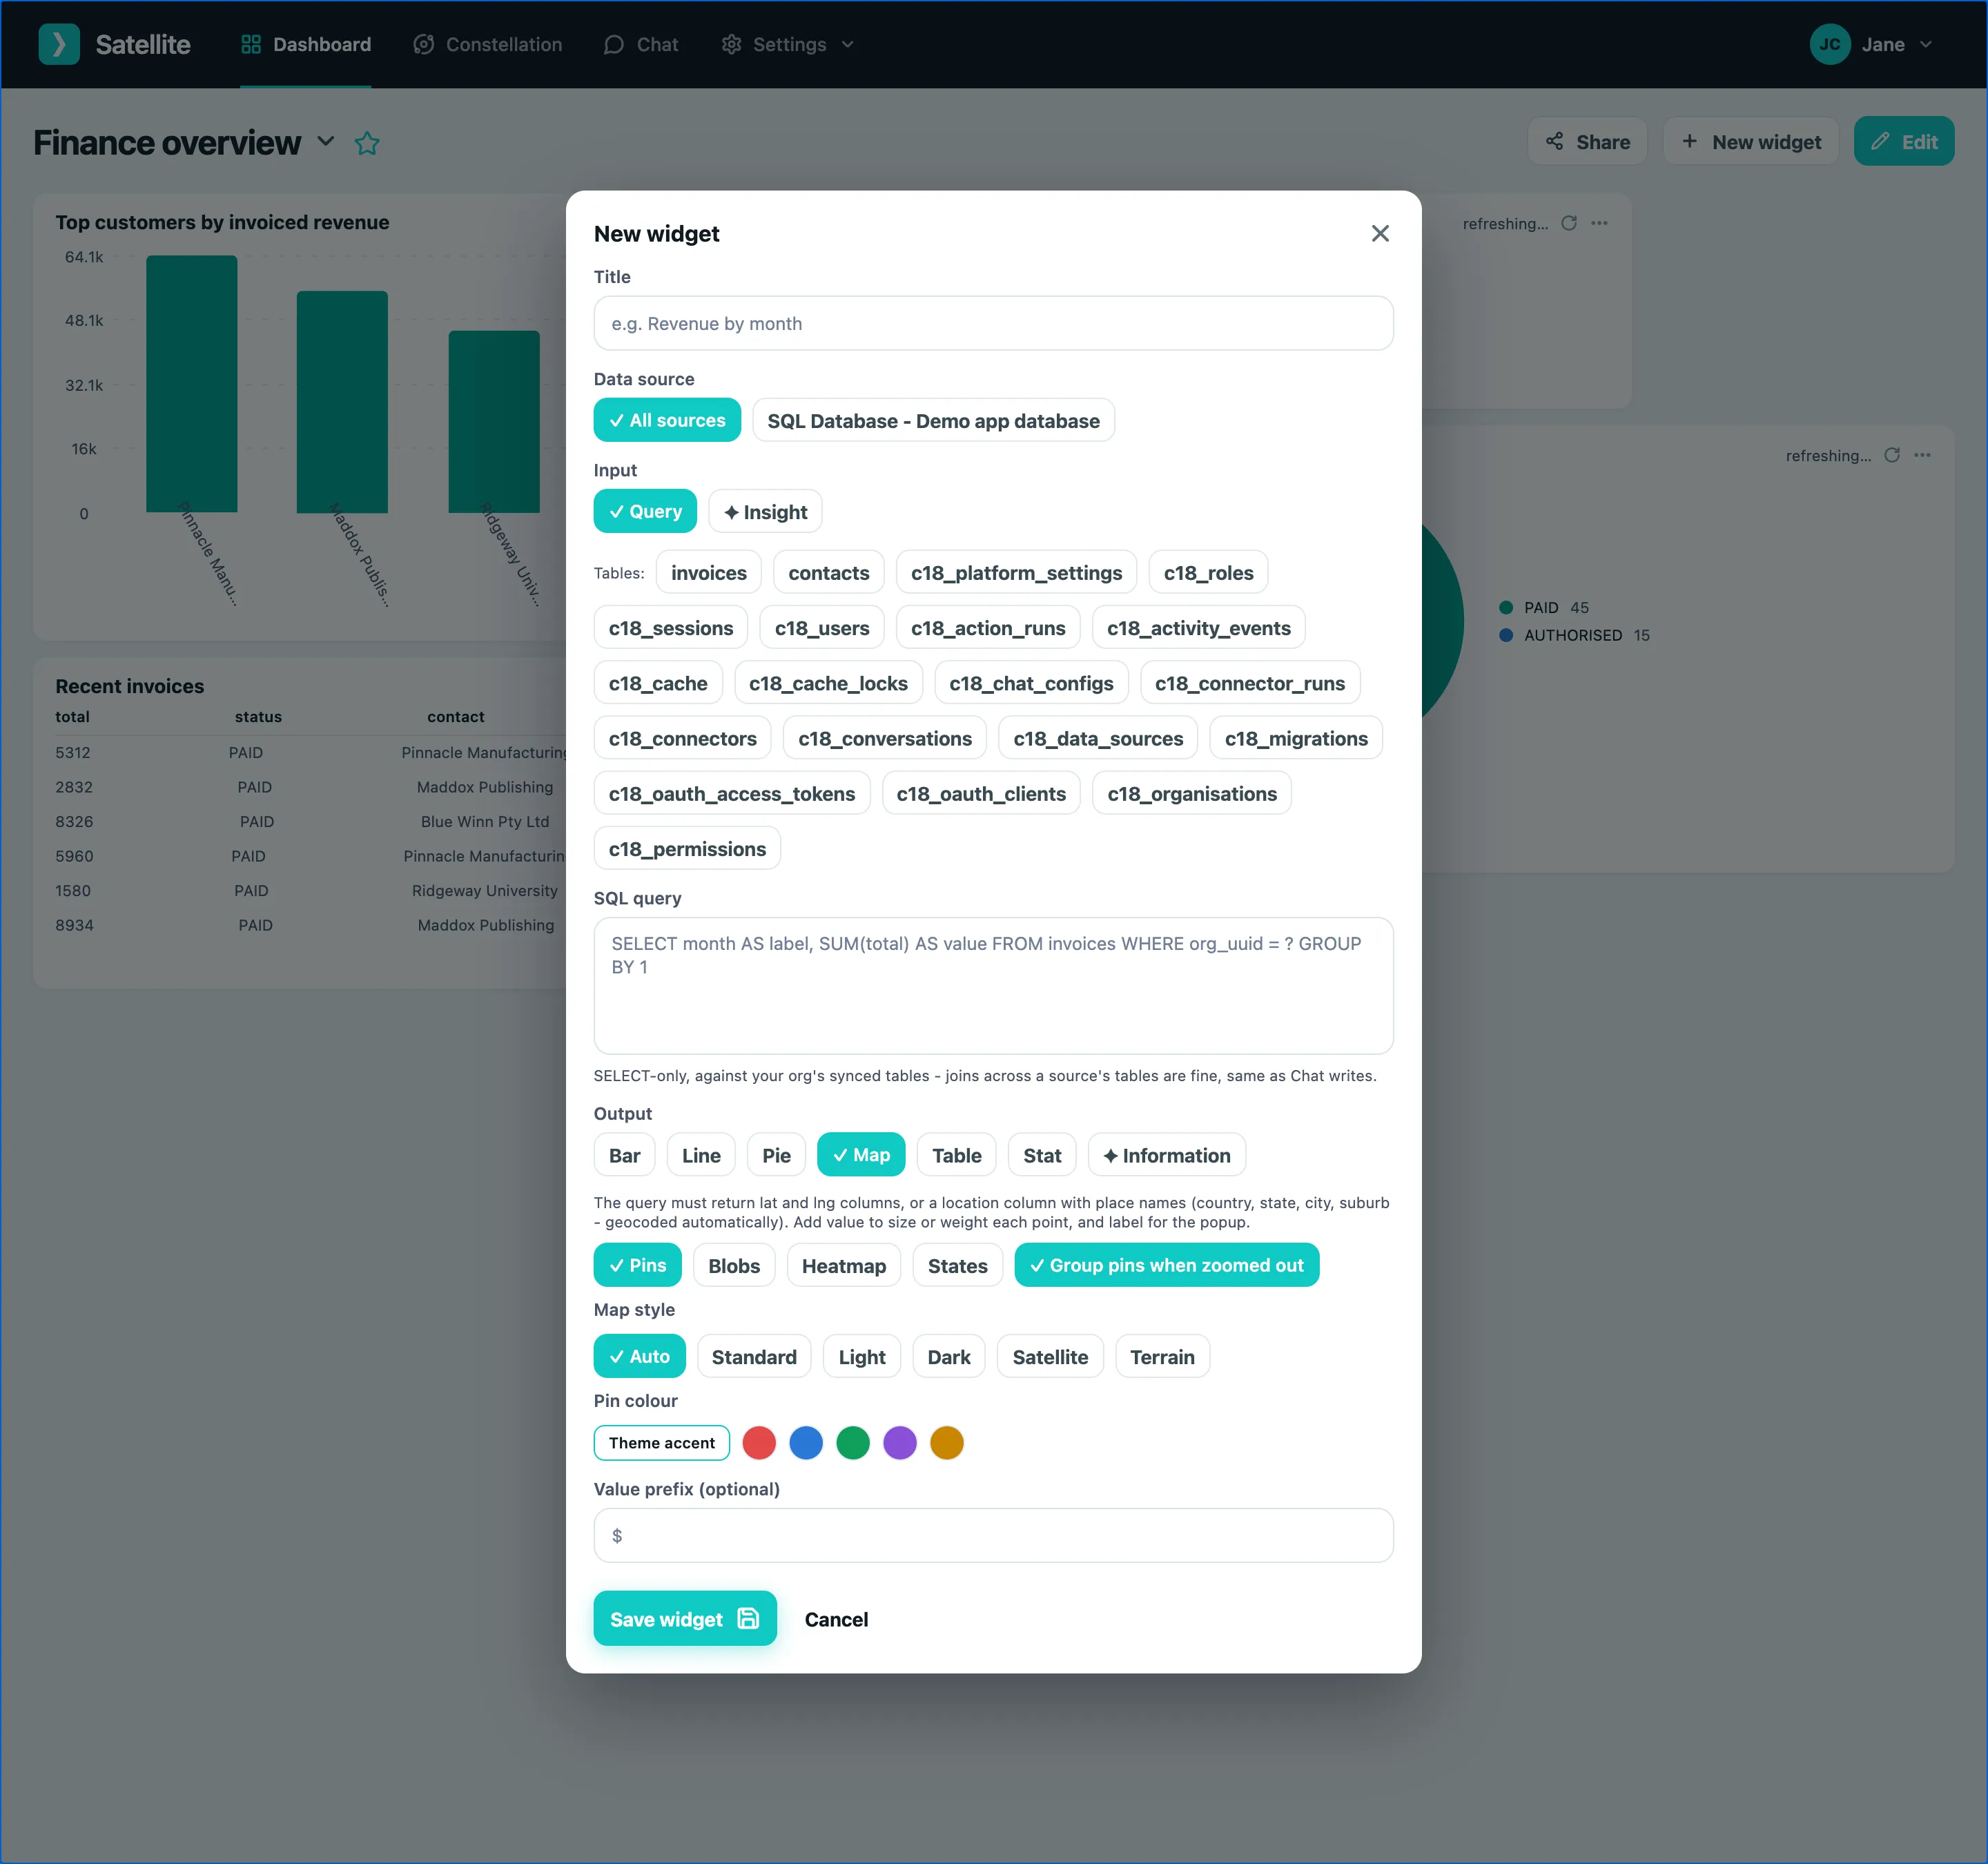Pick the red pin colour
This screenshot has width=1988, height=1864.
(759, 1443)
